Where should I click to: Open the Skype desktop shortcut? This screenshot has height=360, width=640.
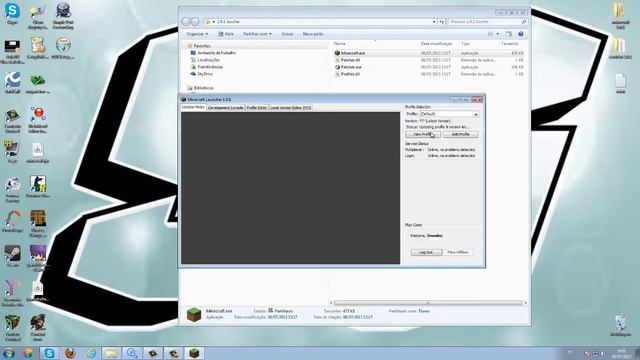click(12, 13)
